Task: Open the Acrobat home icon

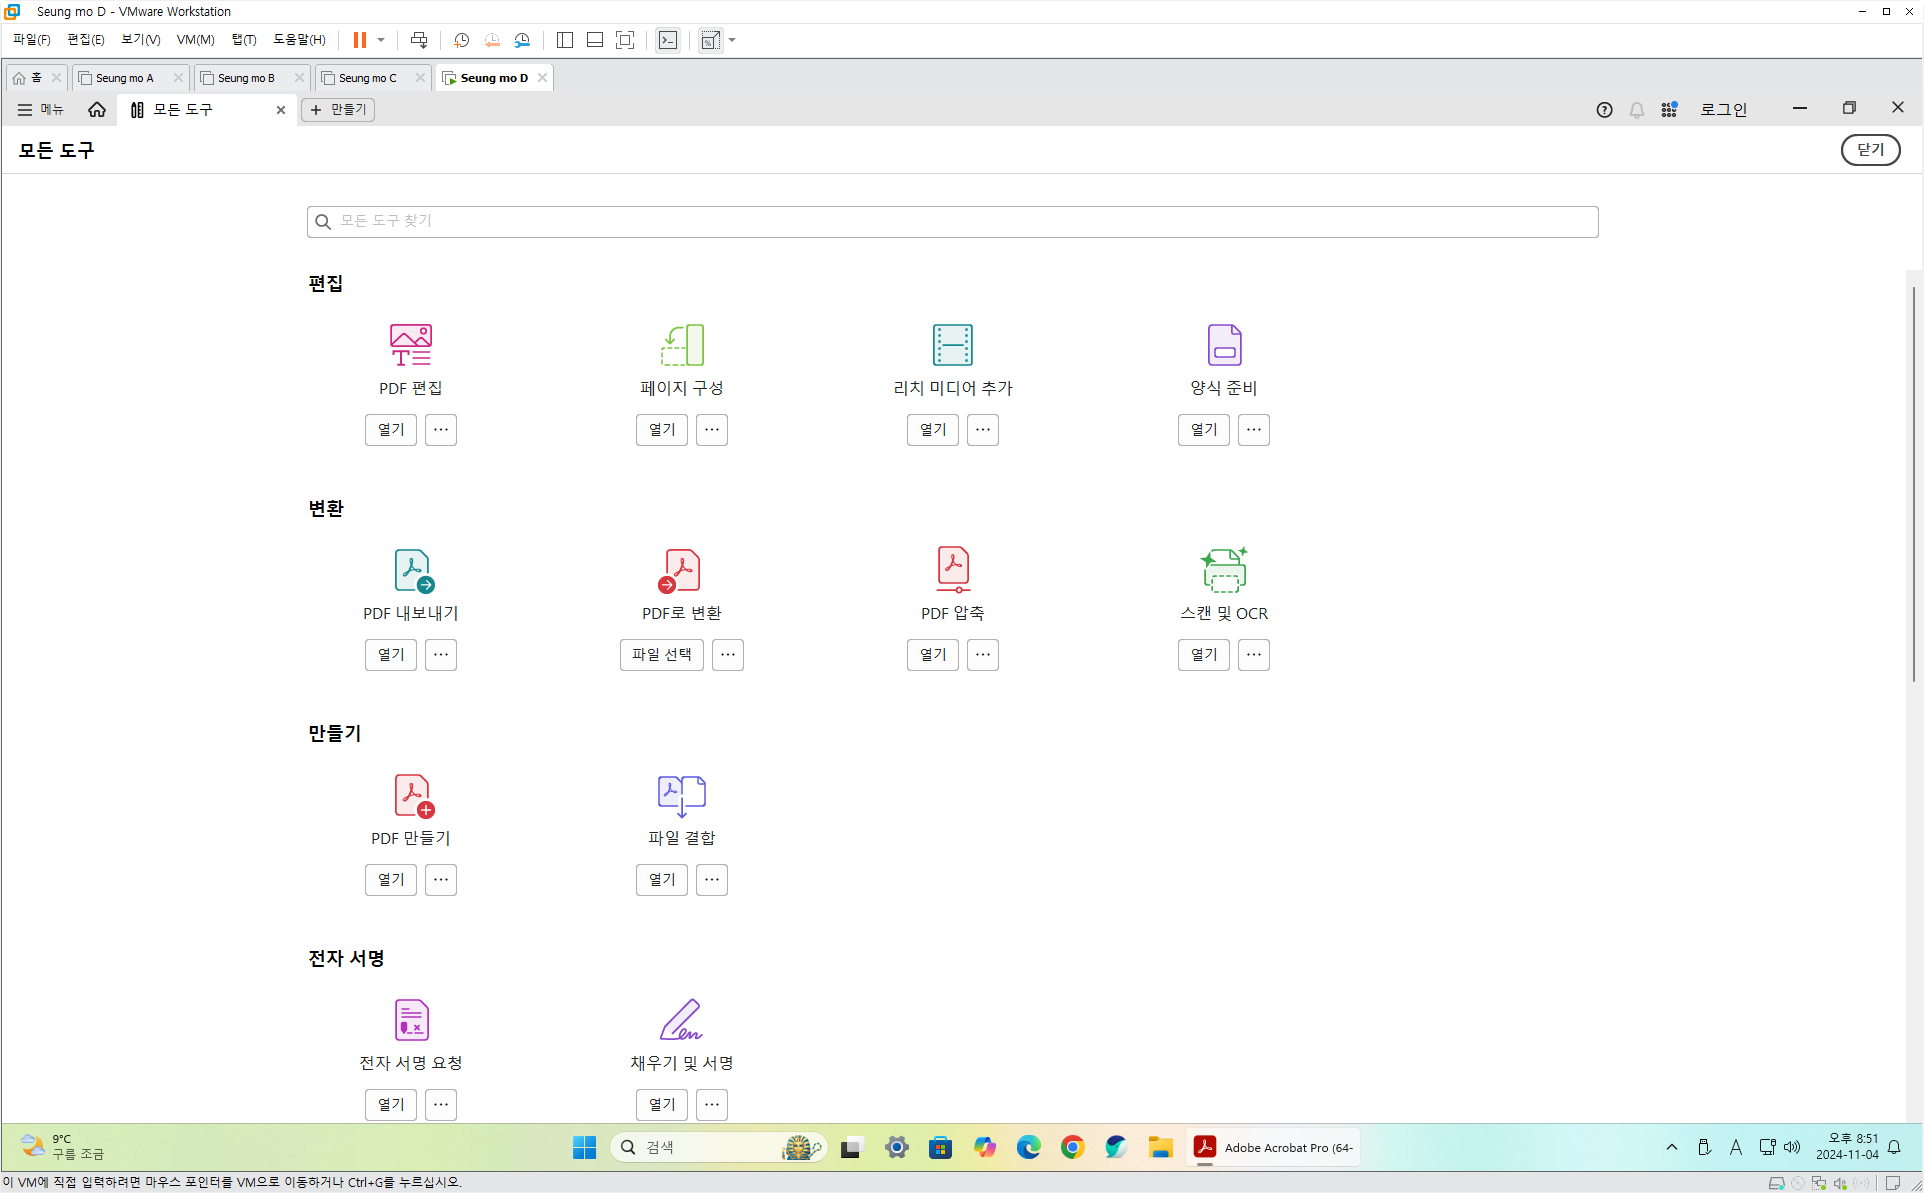Action: [x=97, y=110]
